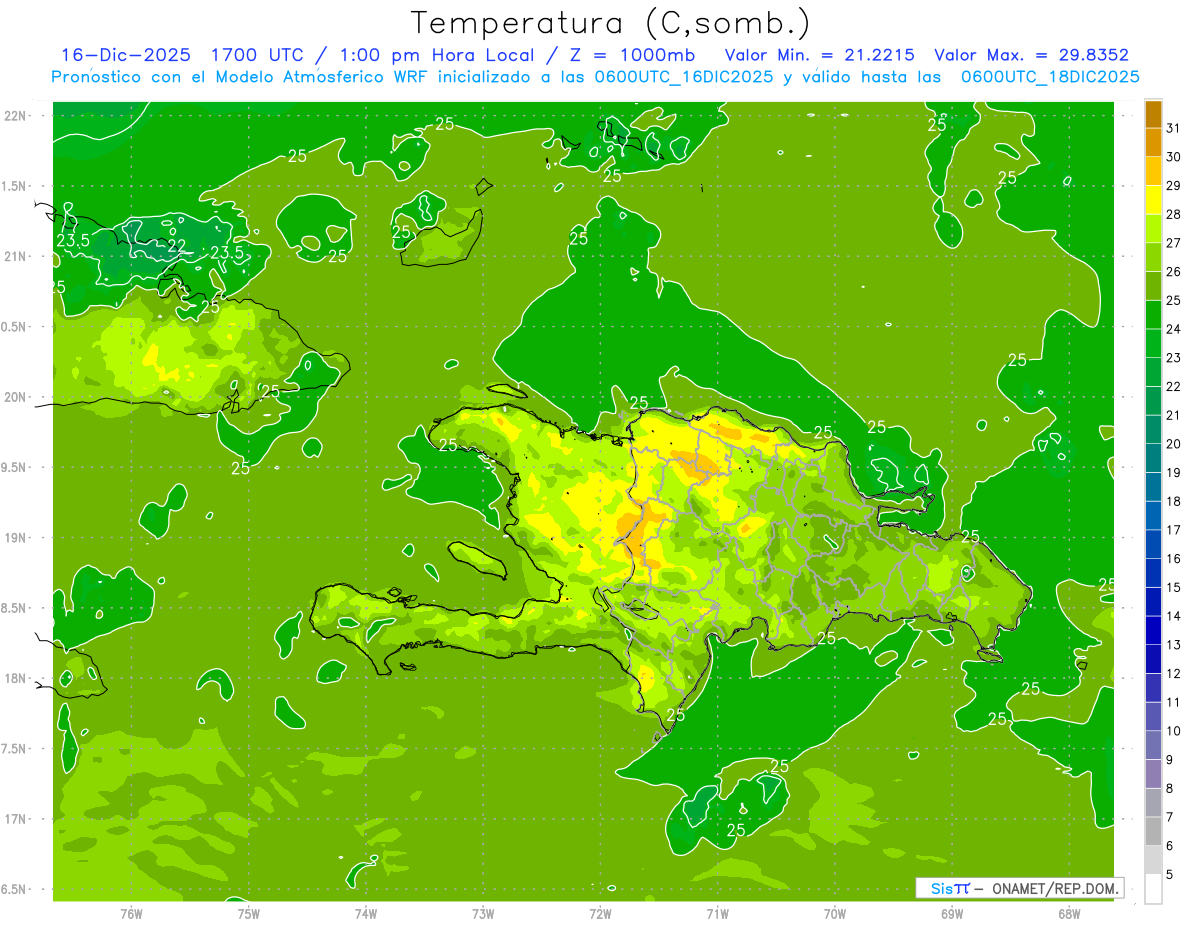Click the "1700 UTC" time text
Viewport: 1200px width, 927px height.
coord(257,55)
